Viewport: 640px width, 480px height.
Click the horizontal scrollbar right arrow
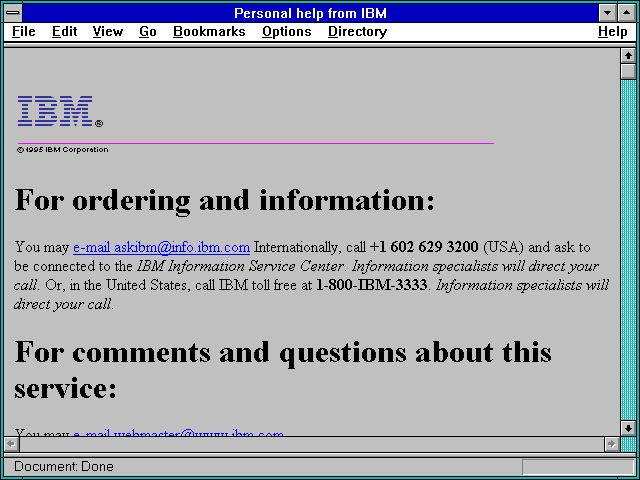(612, 444)
